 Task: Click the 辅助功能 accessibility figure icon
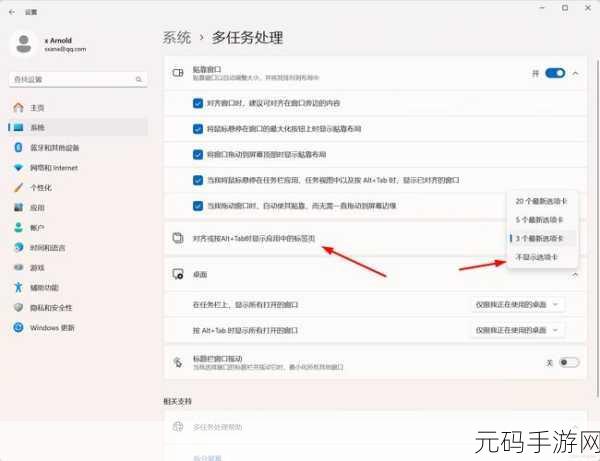click(x=18, y=287)
